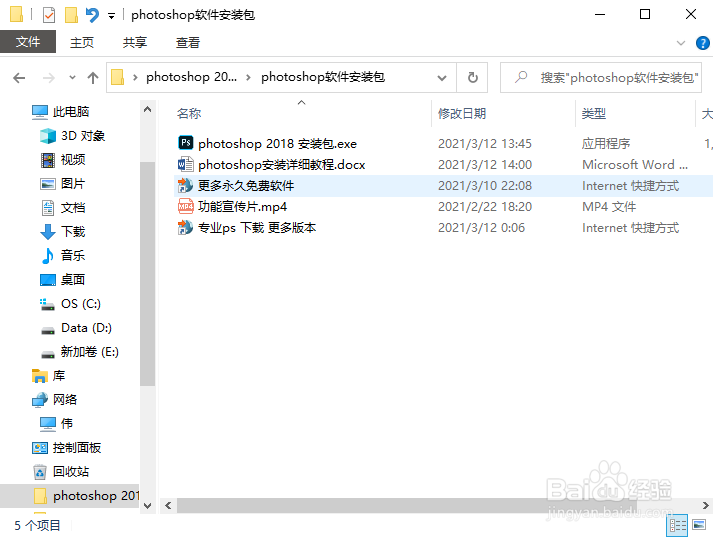The width and height of the screenshot is (713, 537).
Task: Click the 应用程序 type cell
Action: pyautogui.click(x=606, y=144)
